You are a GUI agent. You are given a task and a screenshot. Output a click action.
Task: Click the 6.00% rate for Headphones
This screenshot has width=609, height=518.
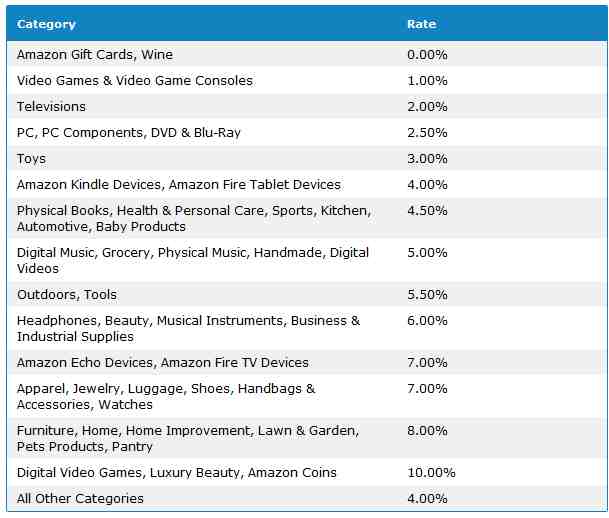coord(427,321)
